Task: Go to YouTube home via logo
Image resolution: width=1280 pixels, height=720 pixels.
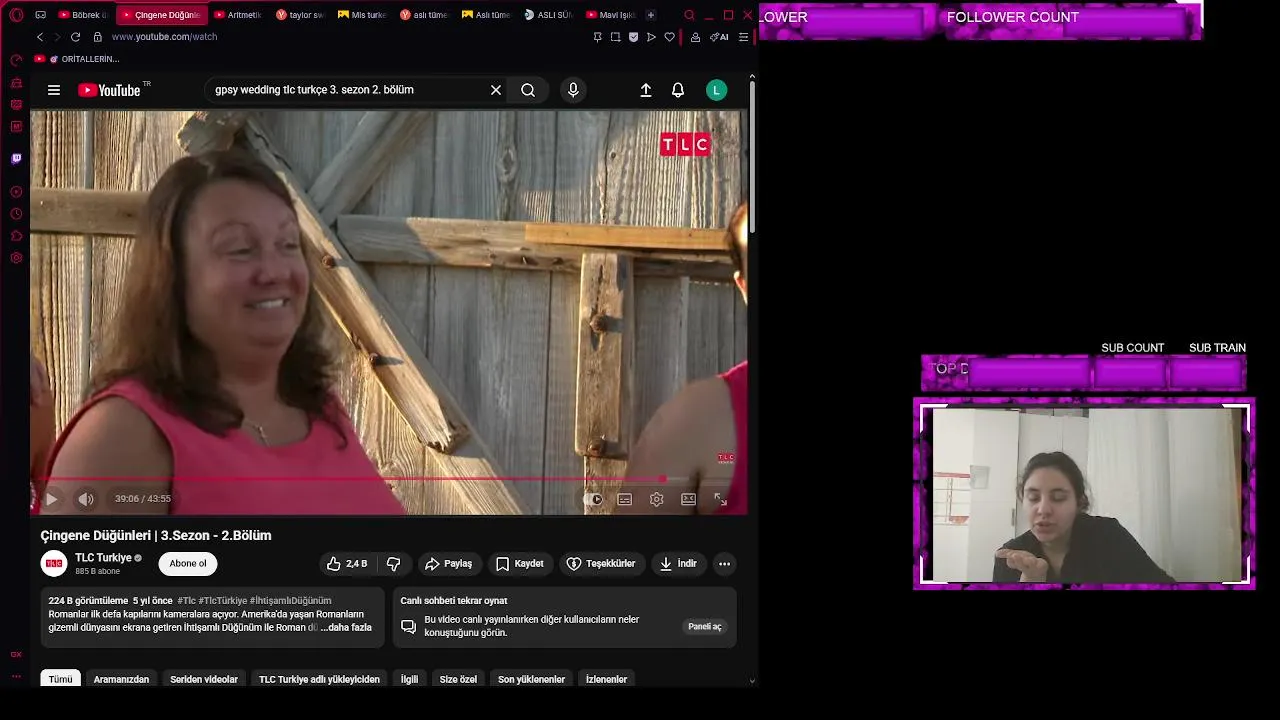Action: (110, 90)
